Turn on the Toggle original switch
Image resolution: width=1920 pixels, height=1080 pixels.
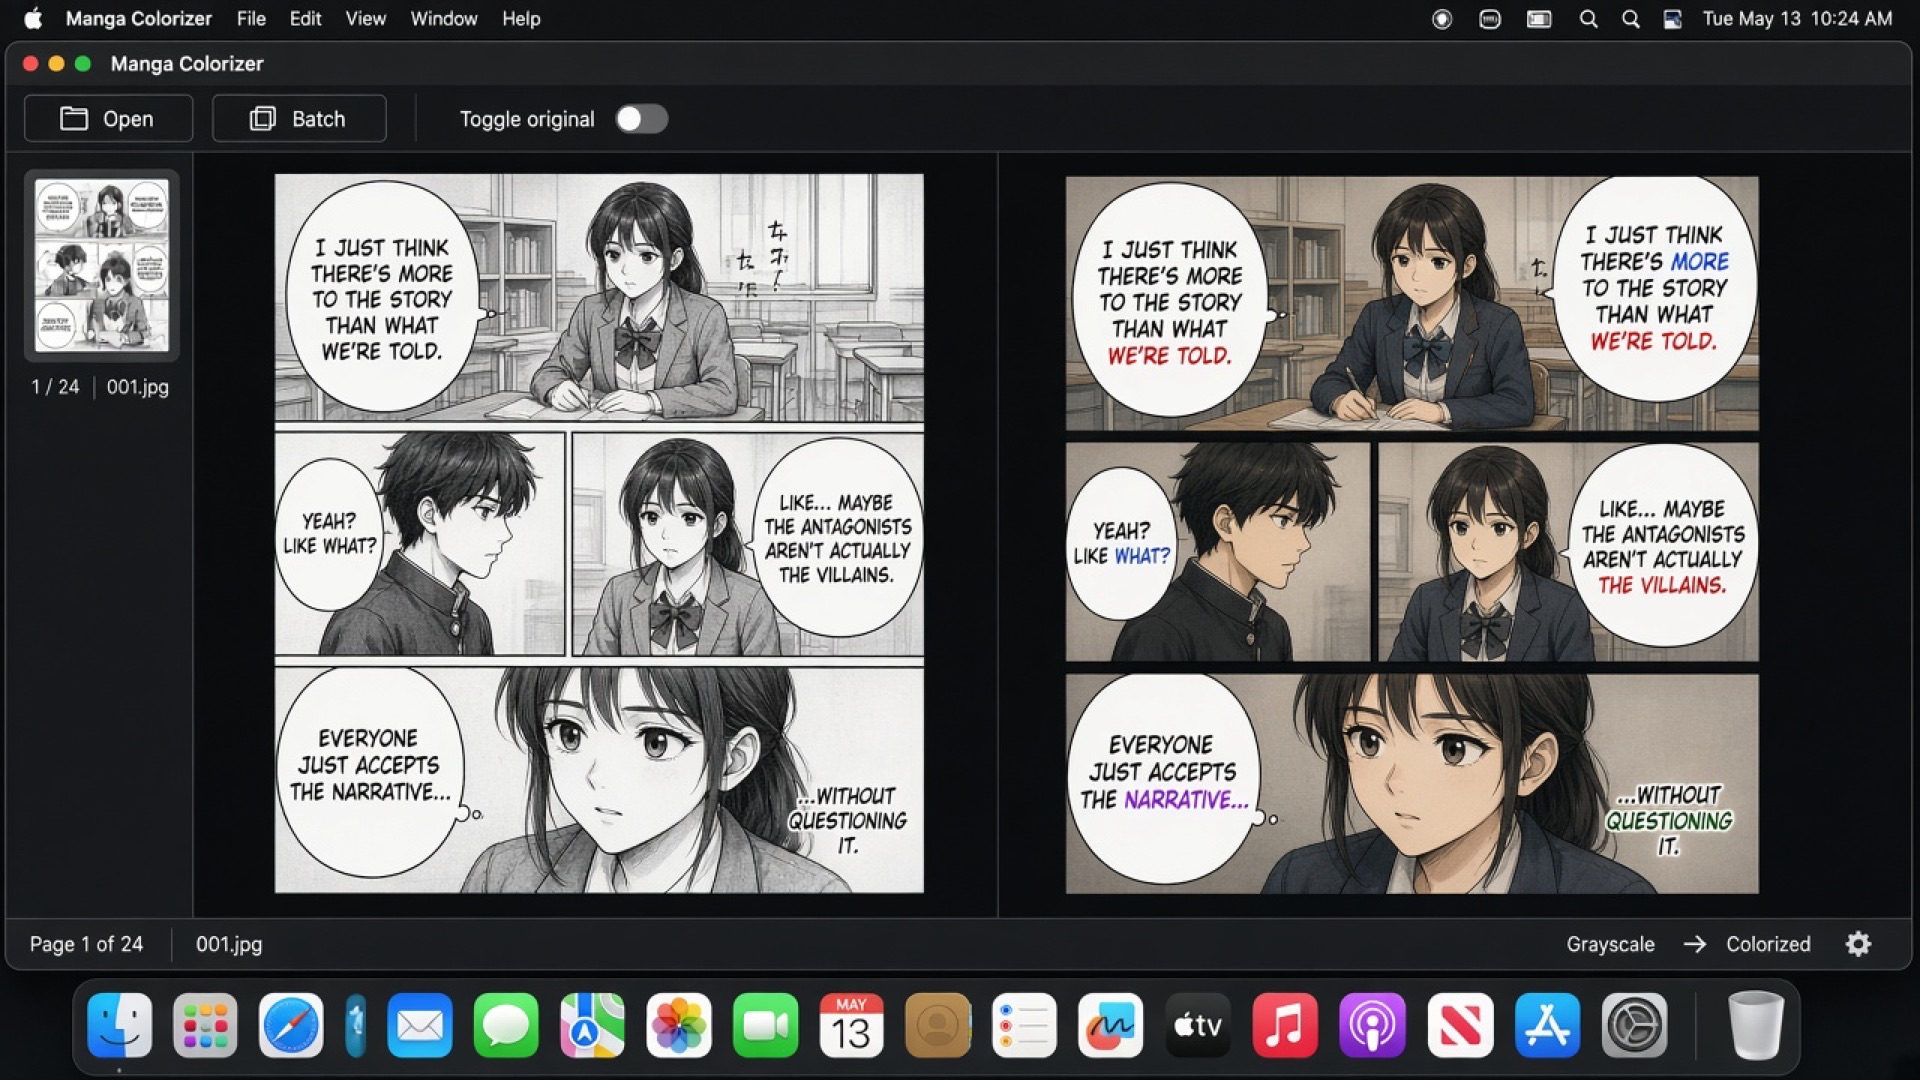(641, 119)
